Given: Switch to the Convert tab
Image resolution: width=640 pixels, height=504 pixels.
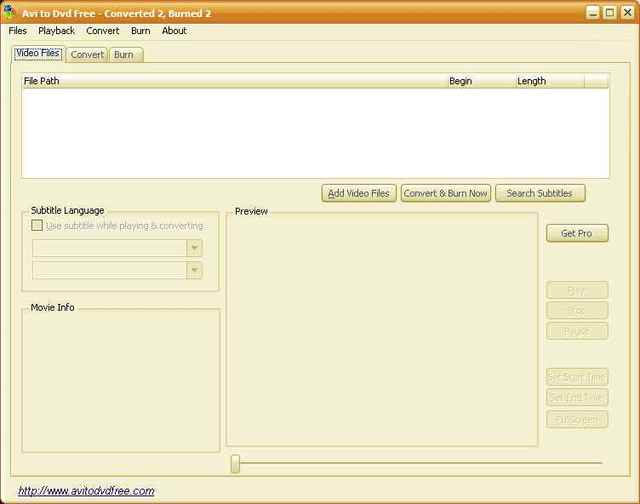Looking at the screenshot, I should 87,55.
